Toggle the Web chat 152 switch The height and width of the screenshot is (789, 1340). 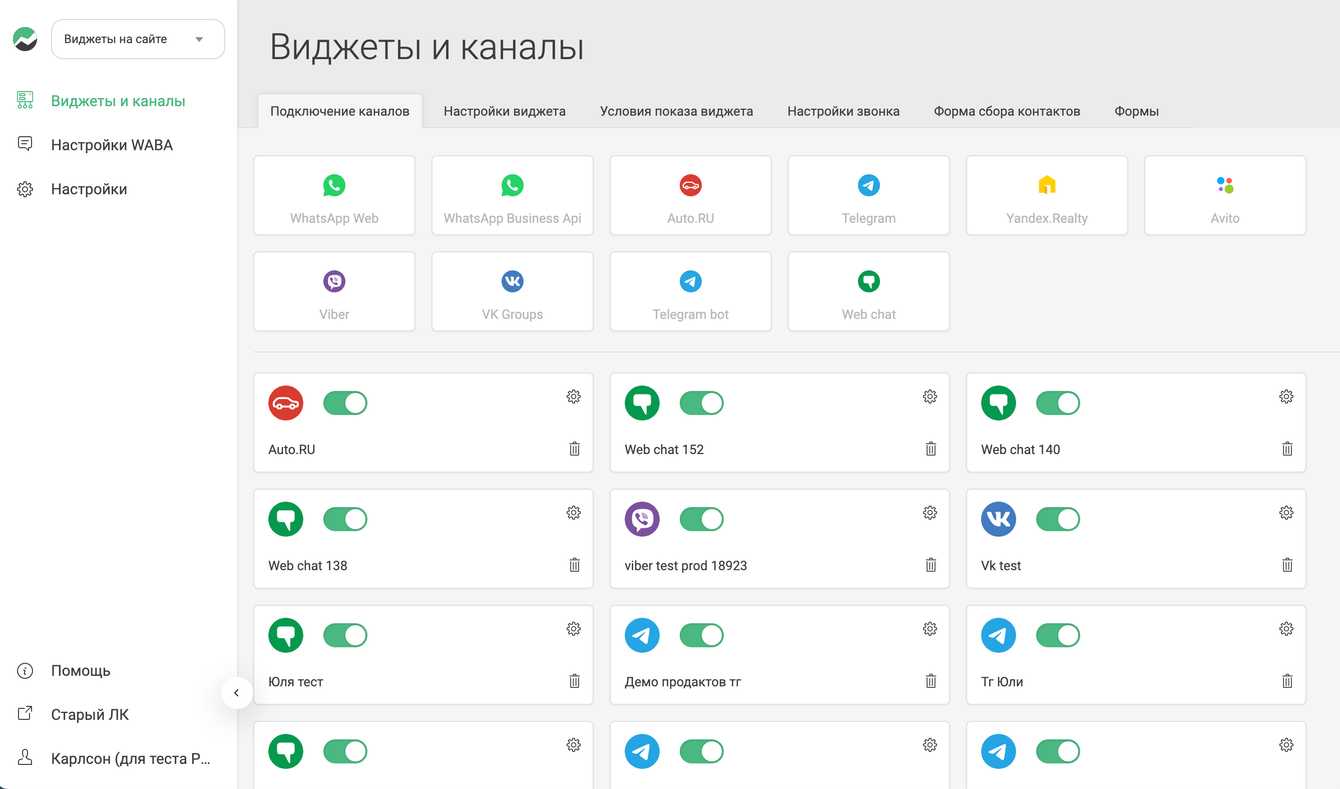click(701, 403)
